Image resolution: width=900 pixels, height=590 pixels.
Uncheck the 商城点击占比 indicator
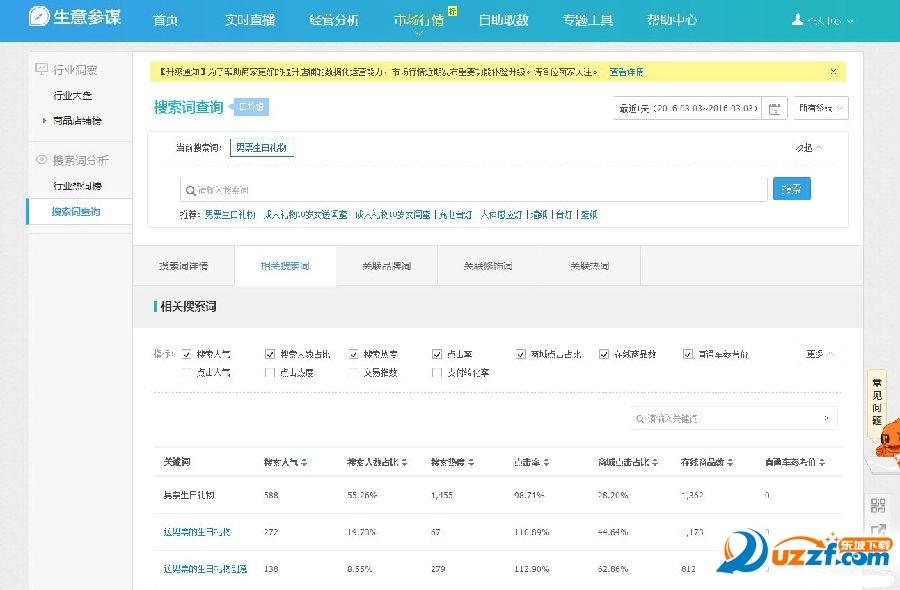[x=521, y=354]
